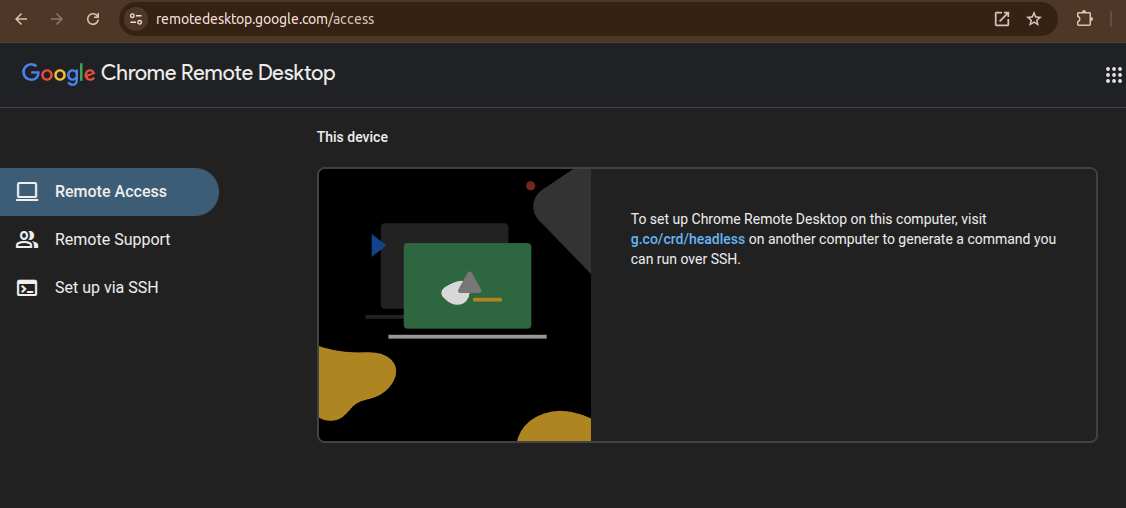Screen dimensions: 1126x508
Task: Bookmark this page with the star icon
Action: pos(1034,19)
